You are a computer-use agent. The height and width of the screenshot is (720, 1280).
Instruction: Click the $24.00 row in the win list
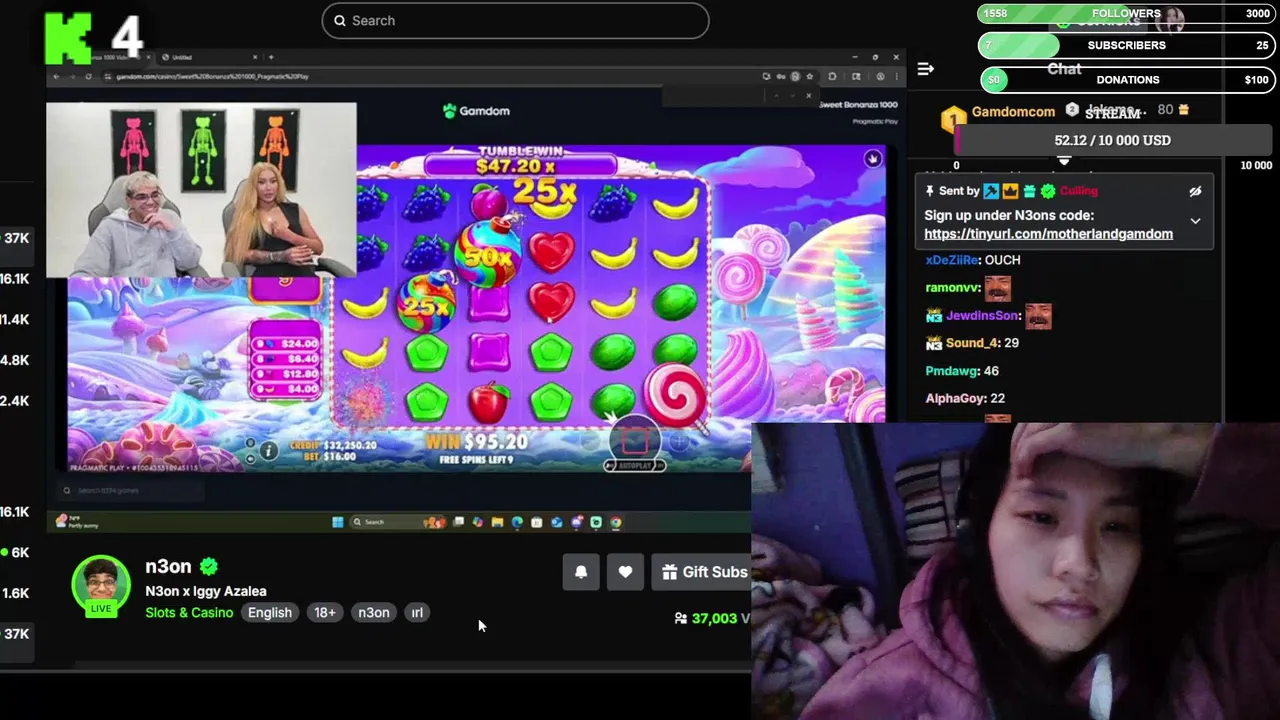point(287,343)
